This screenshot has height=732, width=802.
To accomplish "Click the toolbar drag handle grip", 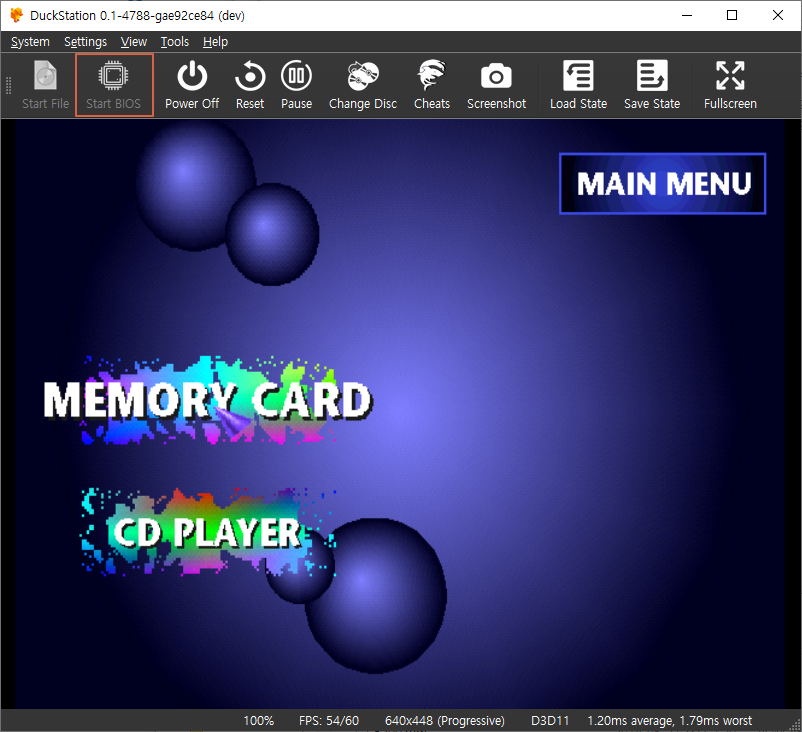I will coord(8,85).
